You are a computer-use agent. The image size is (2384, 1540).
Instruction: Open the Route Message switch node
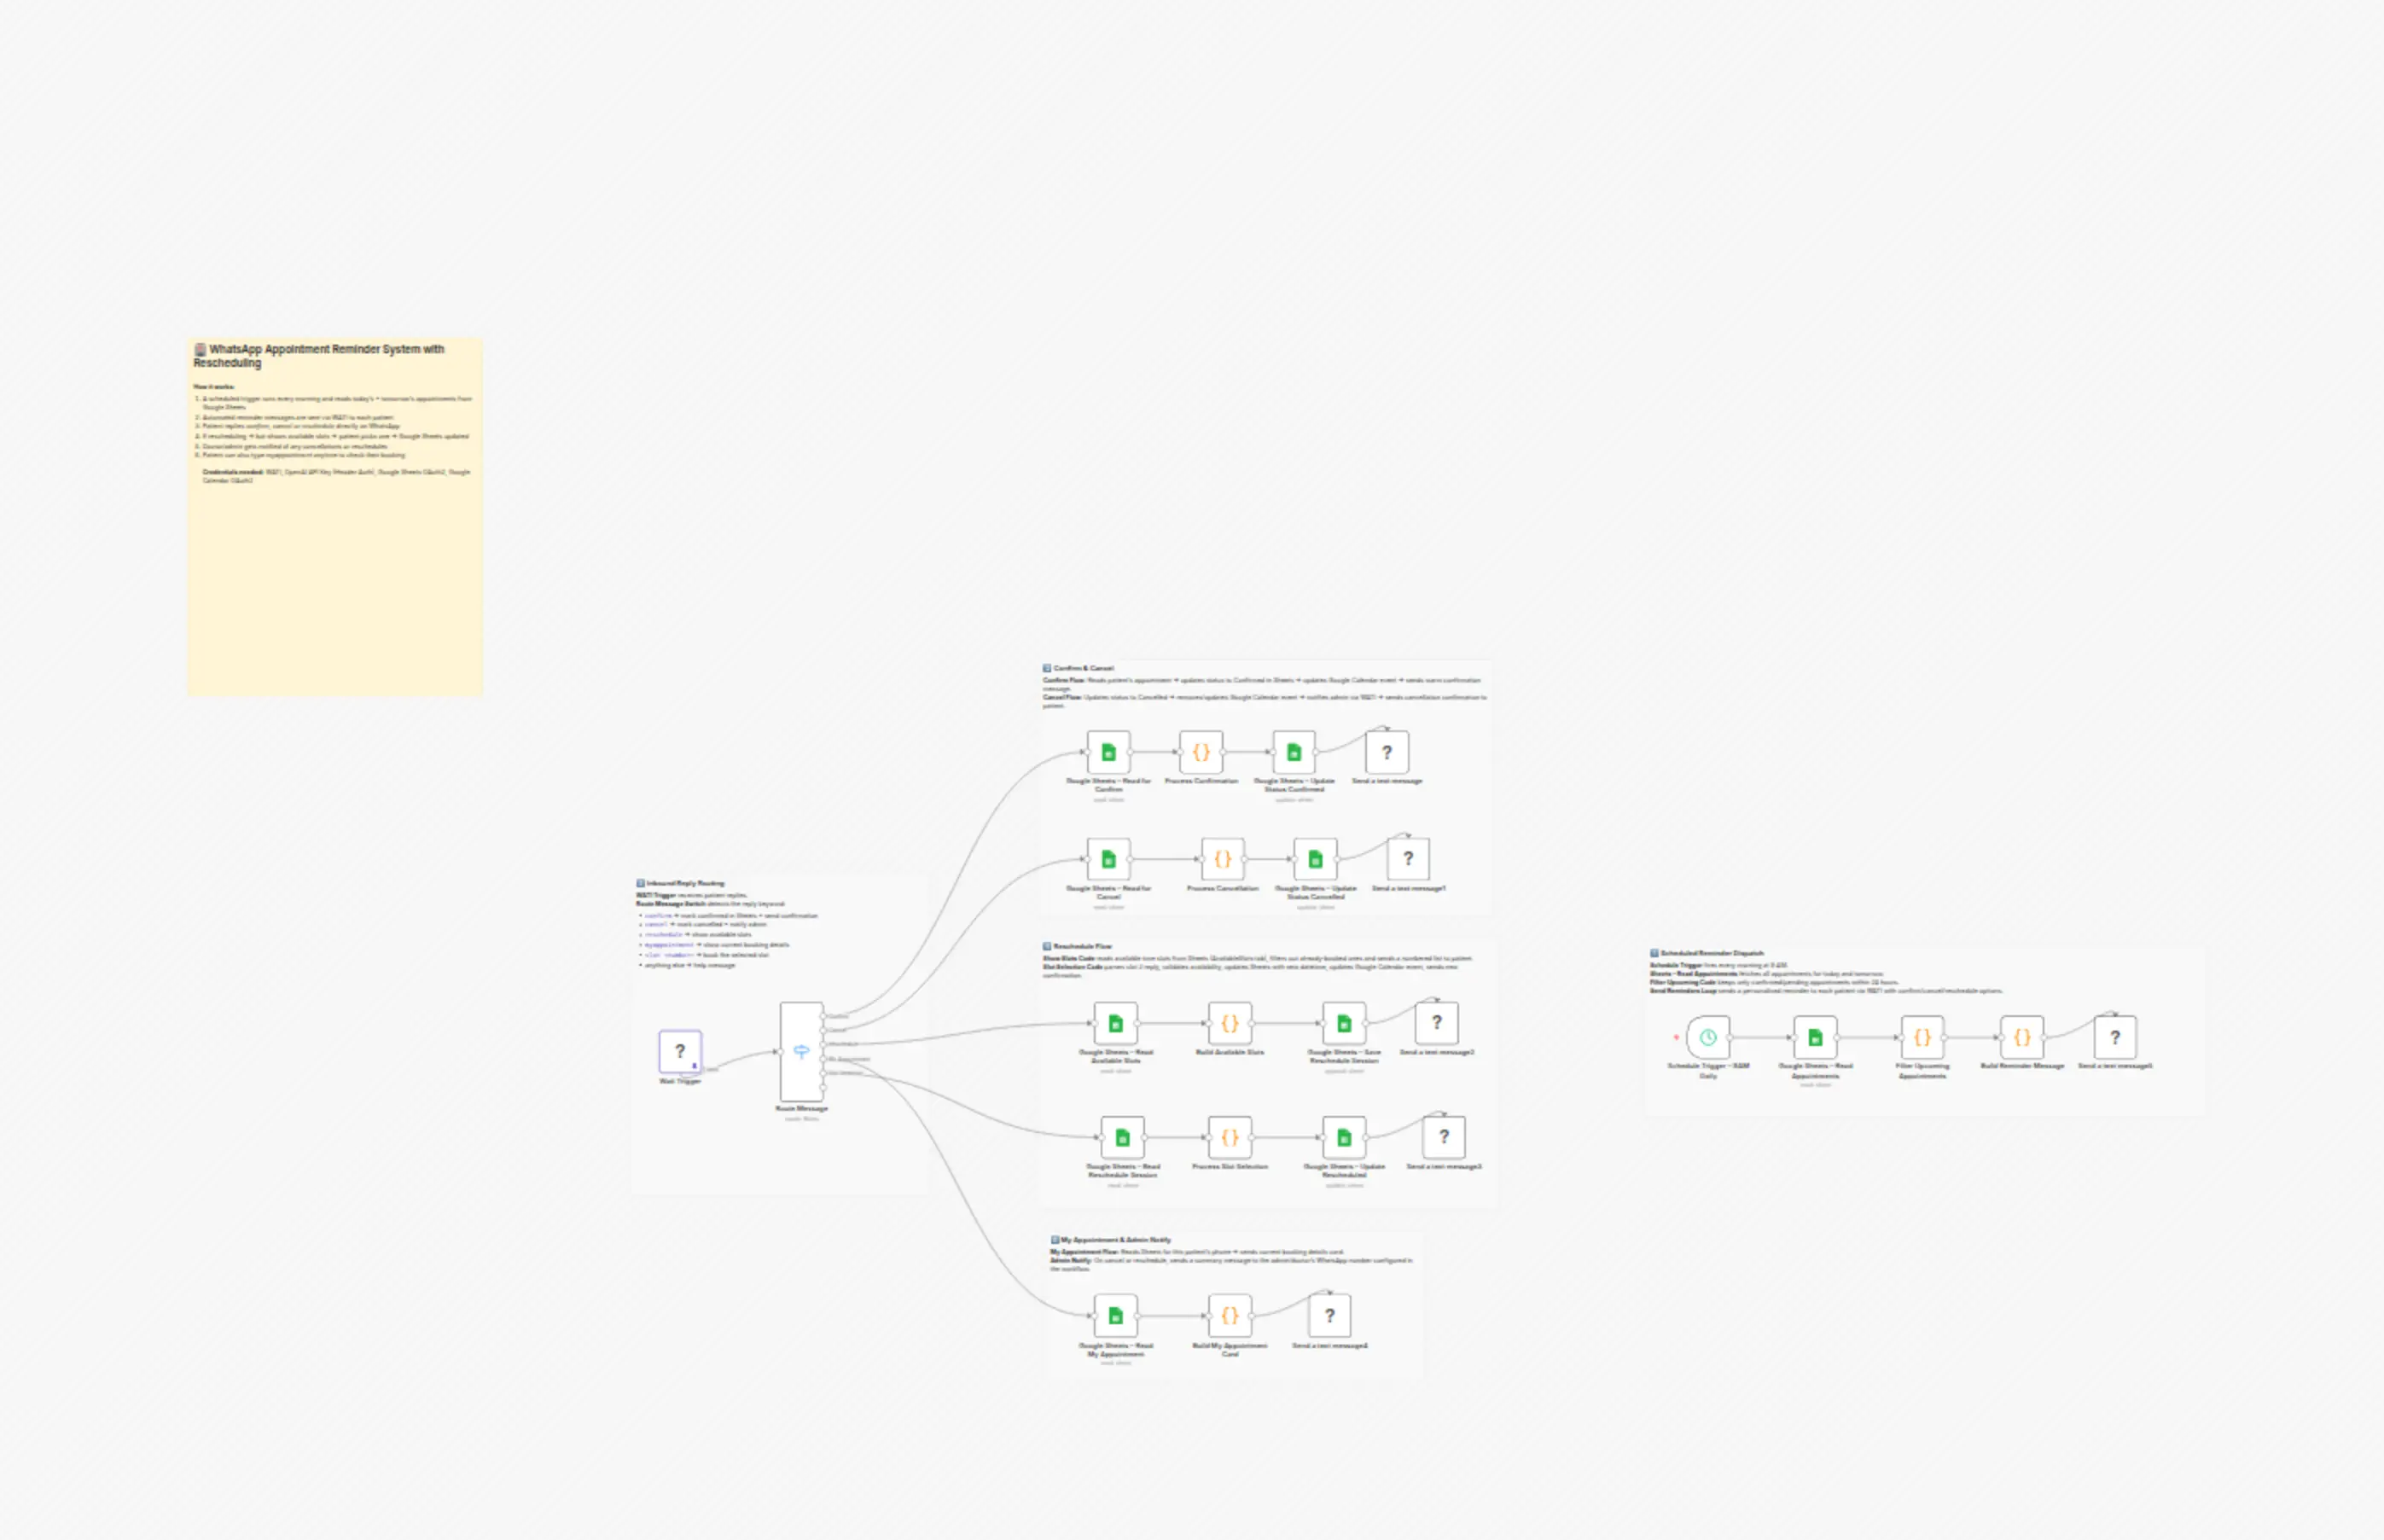801,1051
